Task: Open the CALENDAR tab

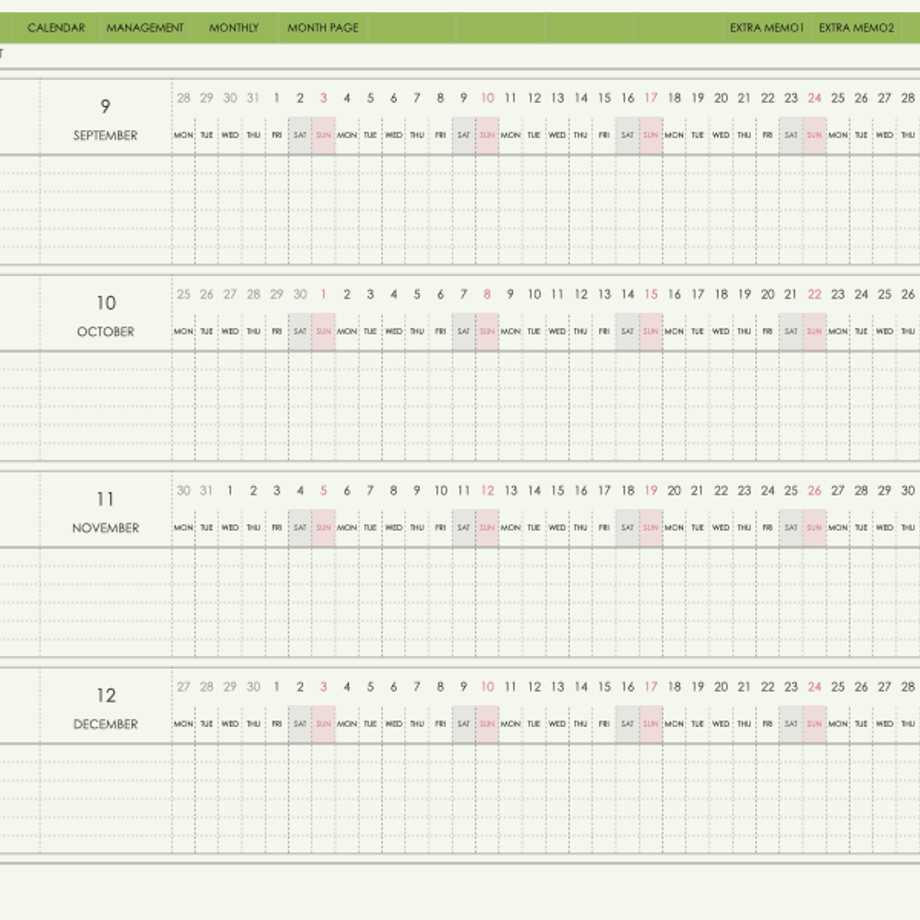Action: pos(56,28)
